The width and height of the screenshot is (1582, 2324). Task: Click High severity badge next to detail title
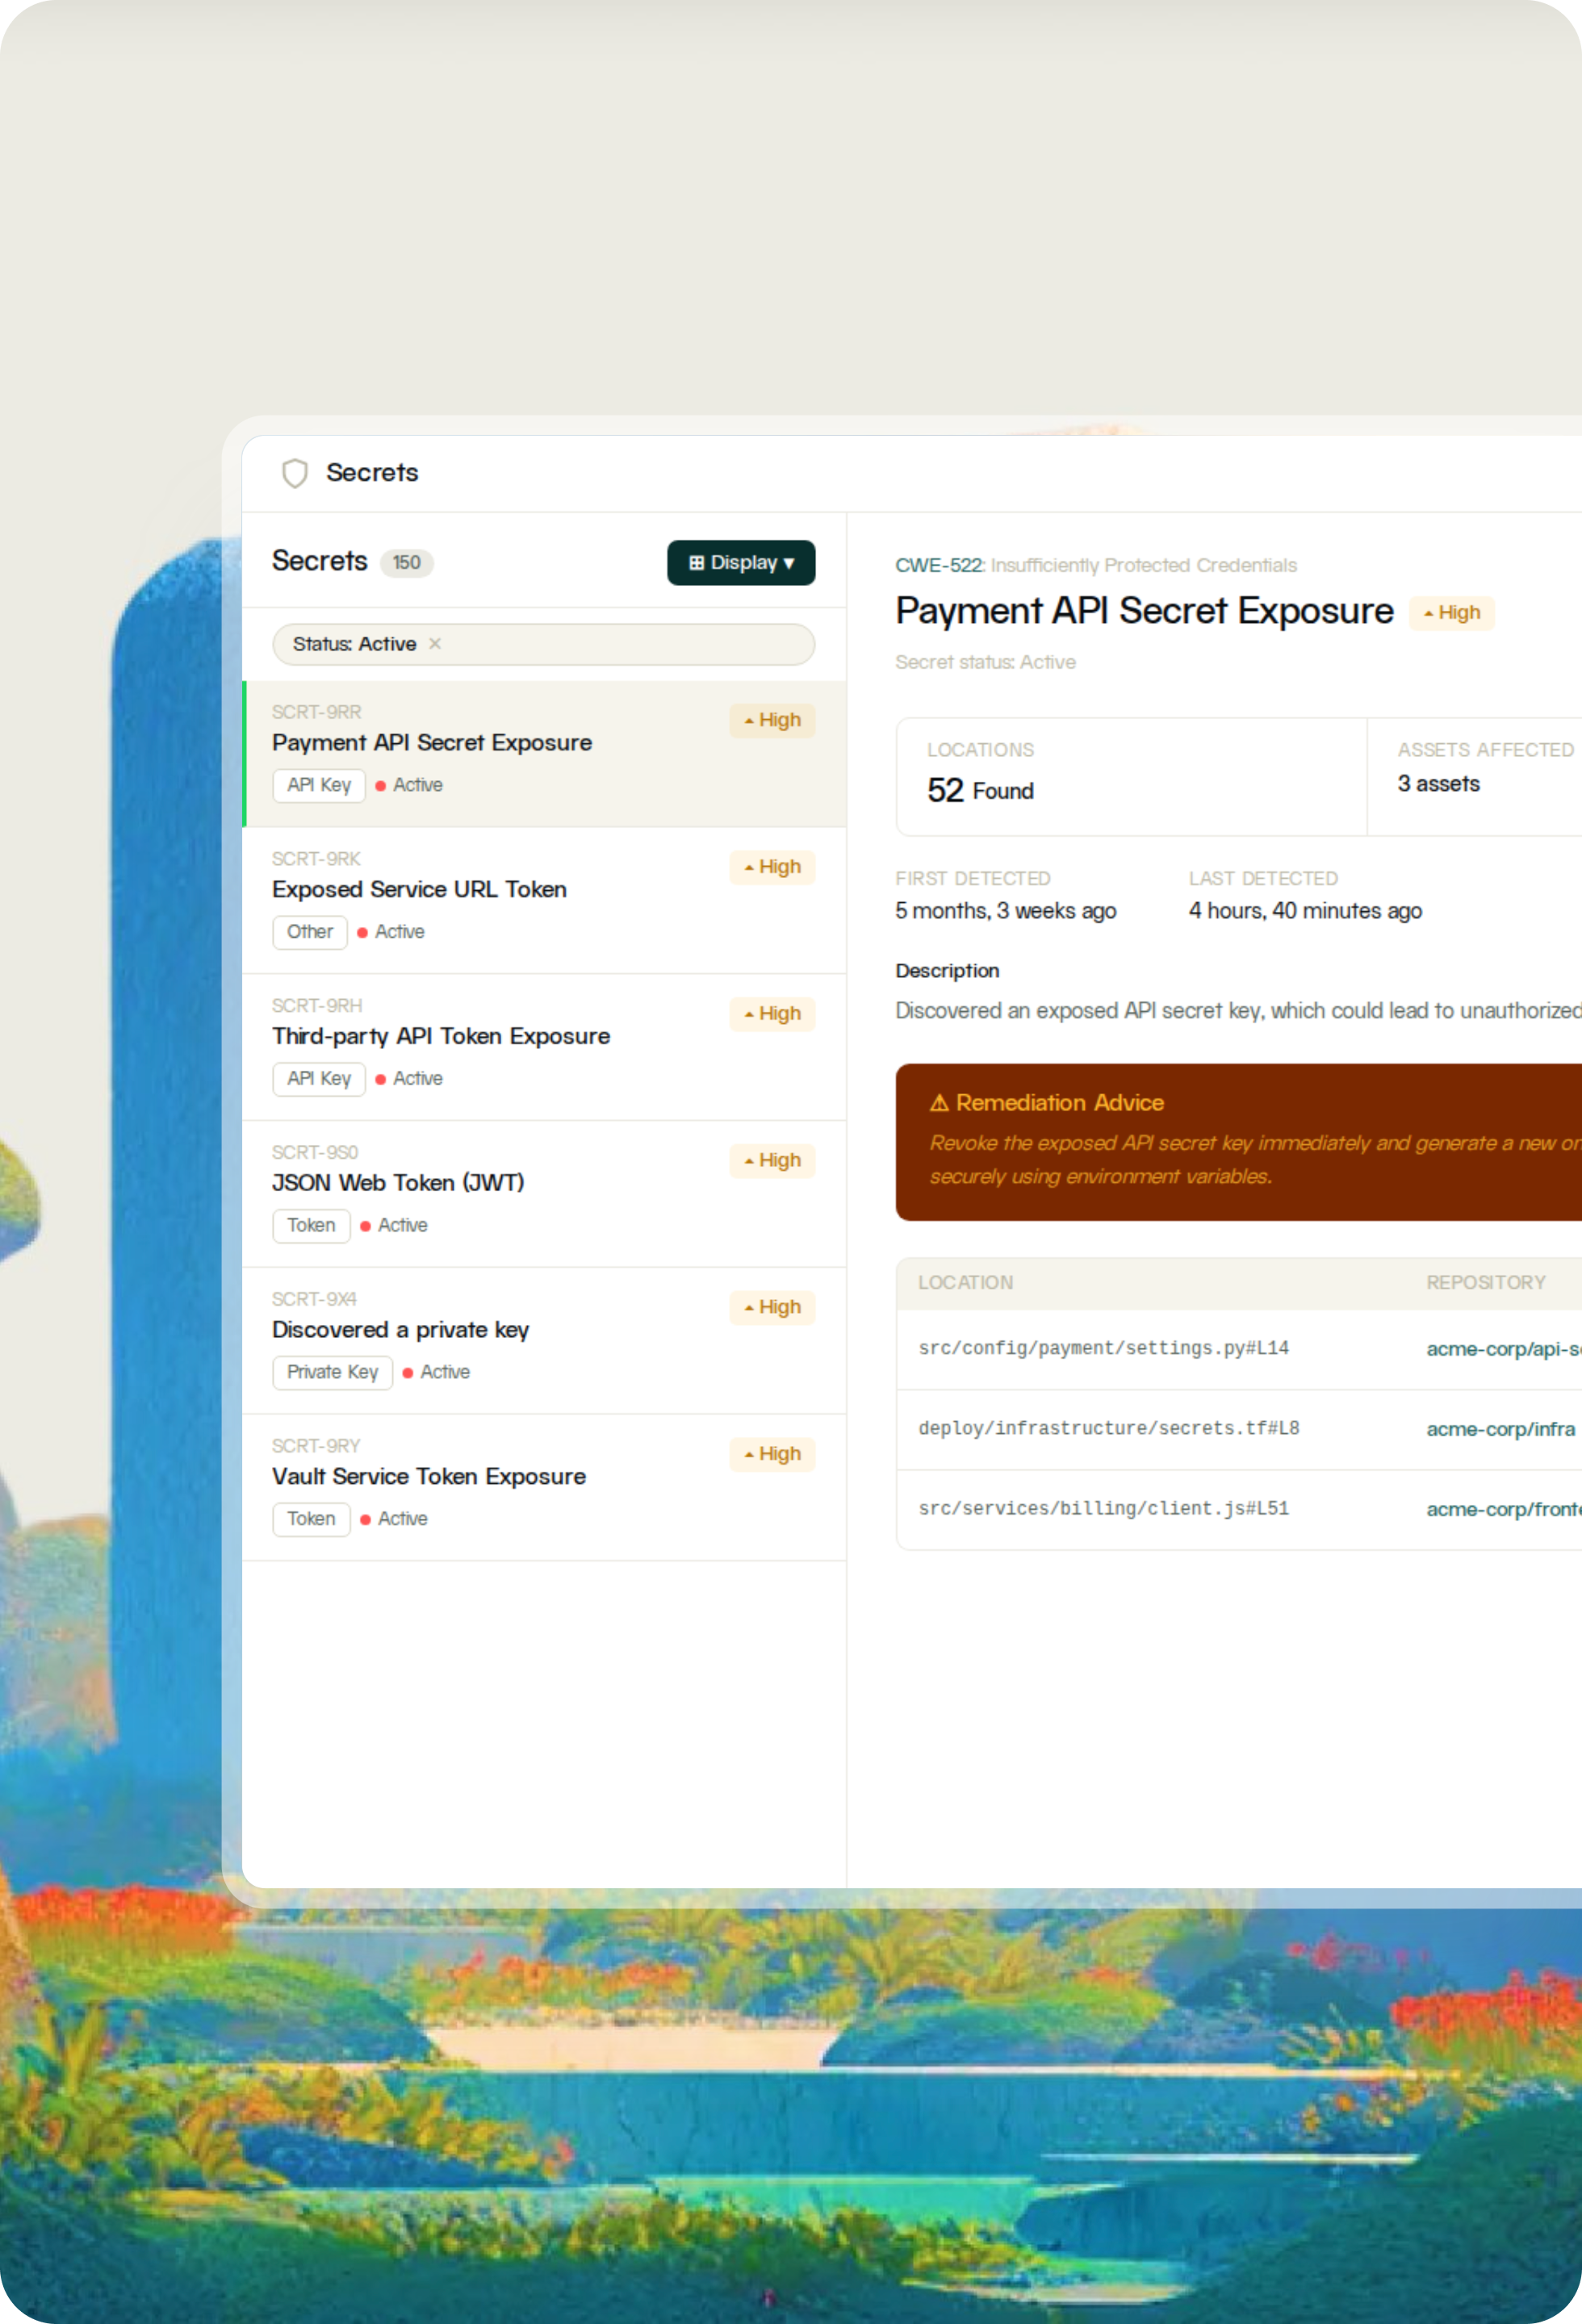(1451, 613)
